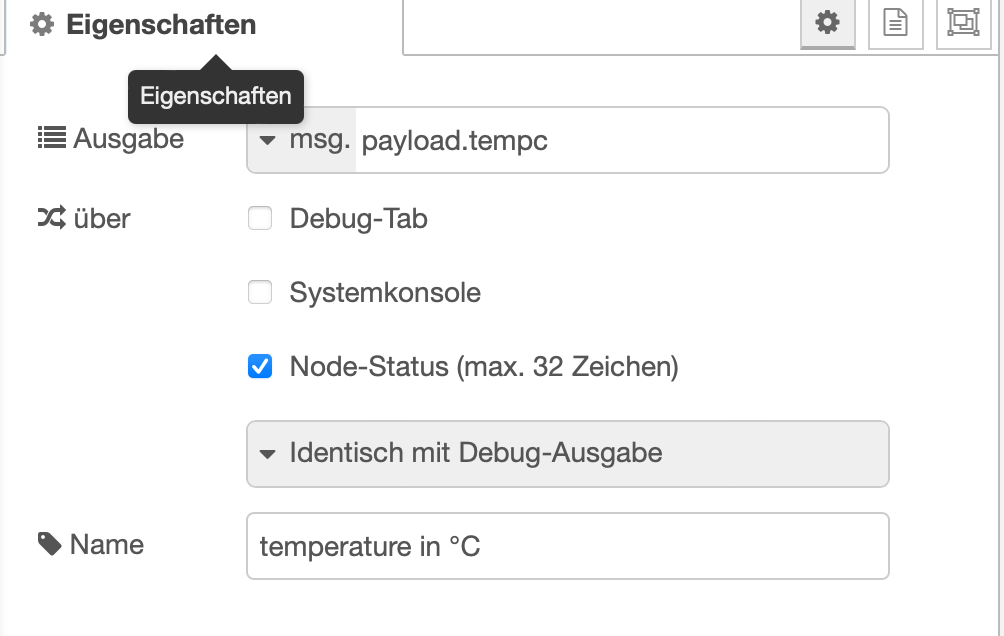Open the node properties gear button
Image resolution: width=1004 pixels, height=636 pixels.
click(827, 23)
